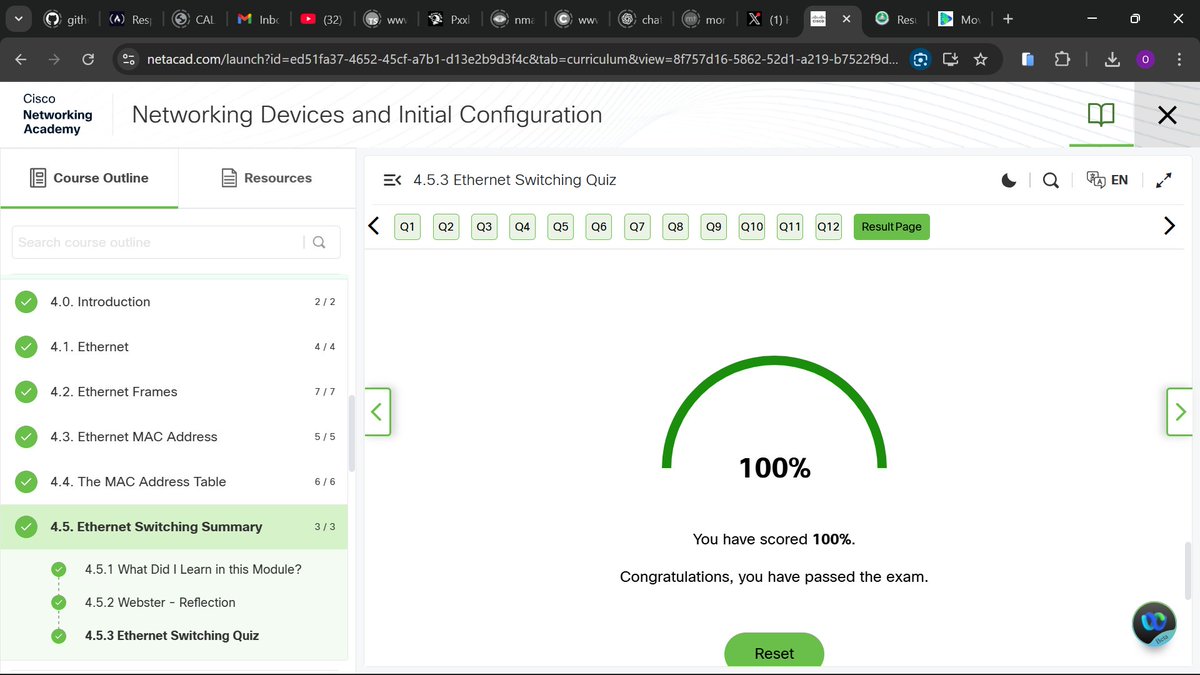Switch to the GitHub browser tab
Image resolution: width=1200 pixels, height=675 pixels.
coord(68,19)
